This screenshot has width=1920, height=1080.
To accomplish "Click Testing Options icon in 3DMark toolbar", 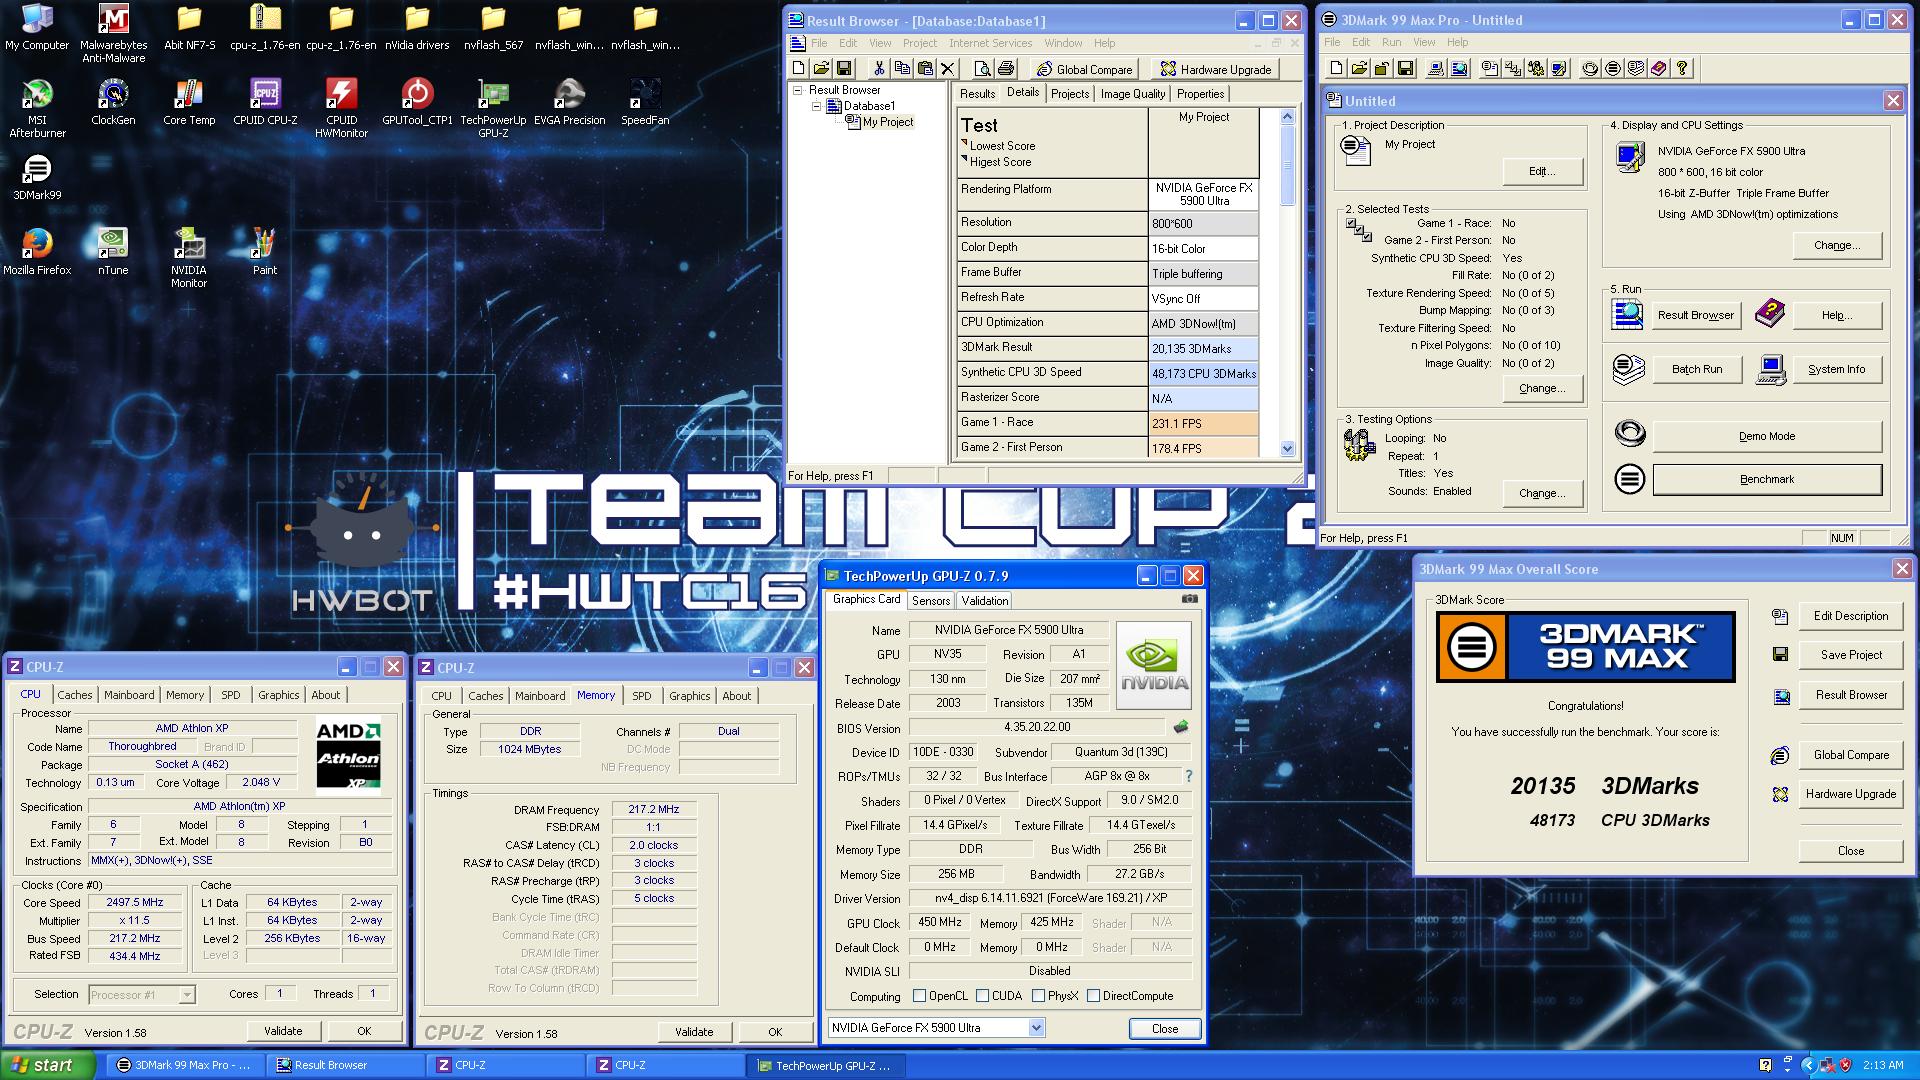I will tap(1536, 68).
